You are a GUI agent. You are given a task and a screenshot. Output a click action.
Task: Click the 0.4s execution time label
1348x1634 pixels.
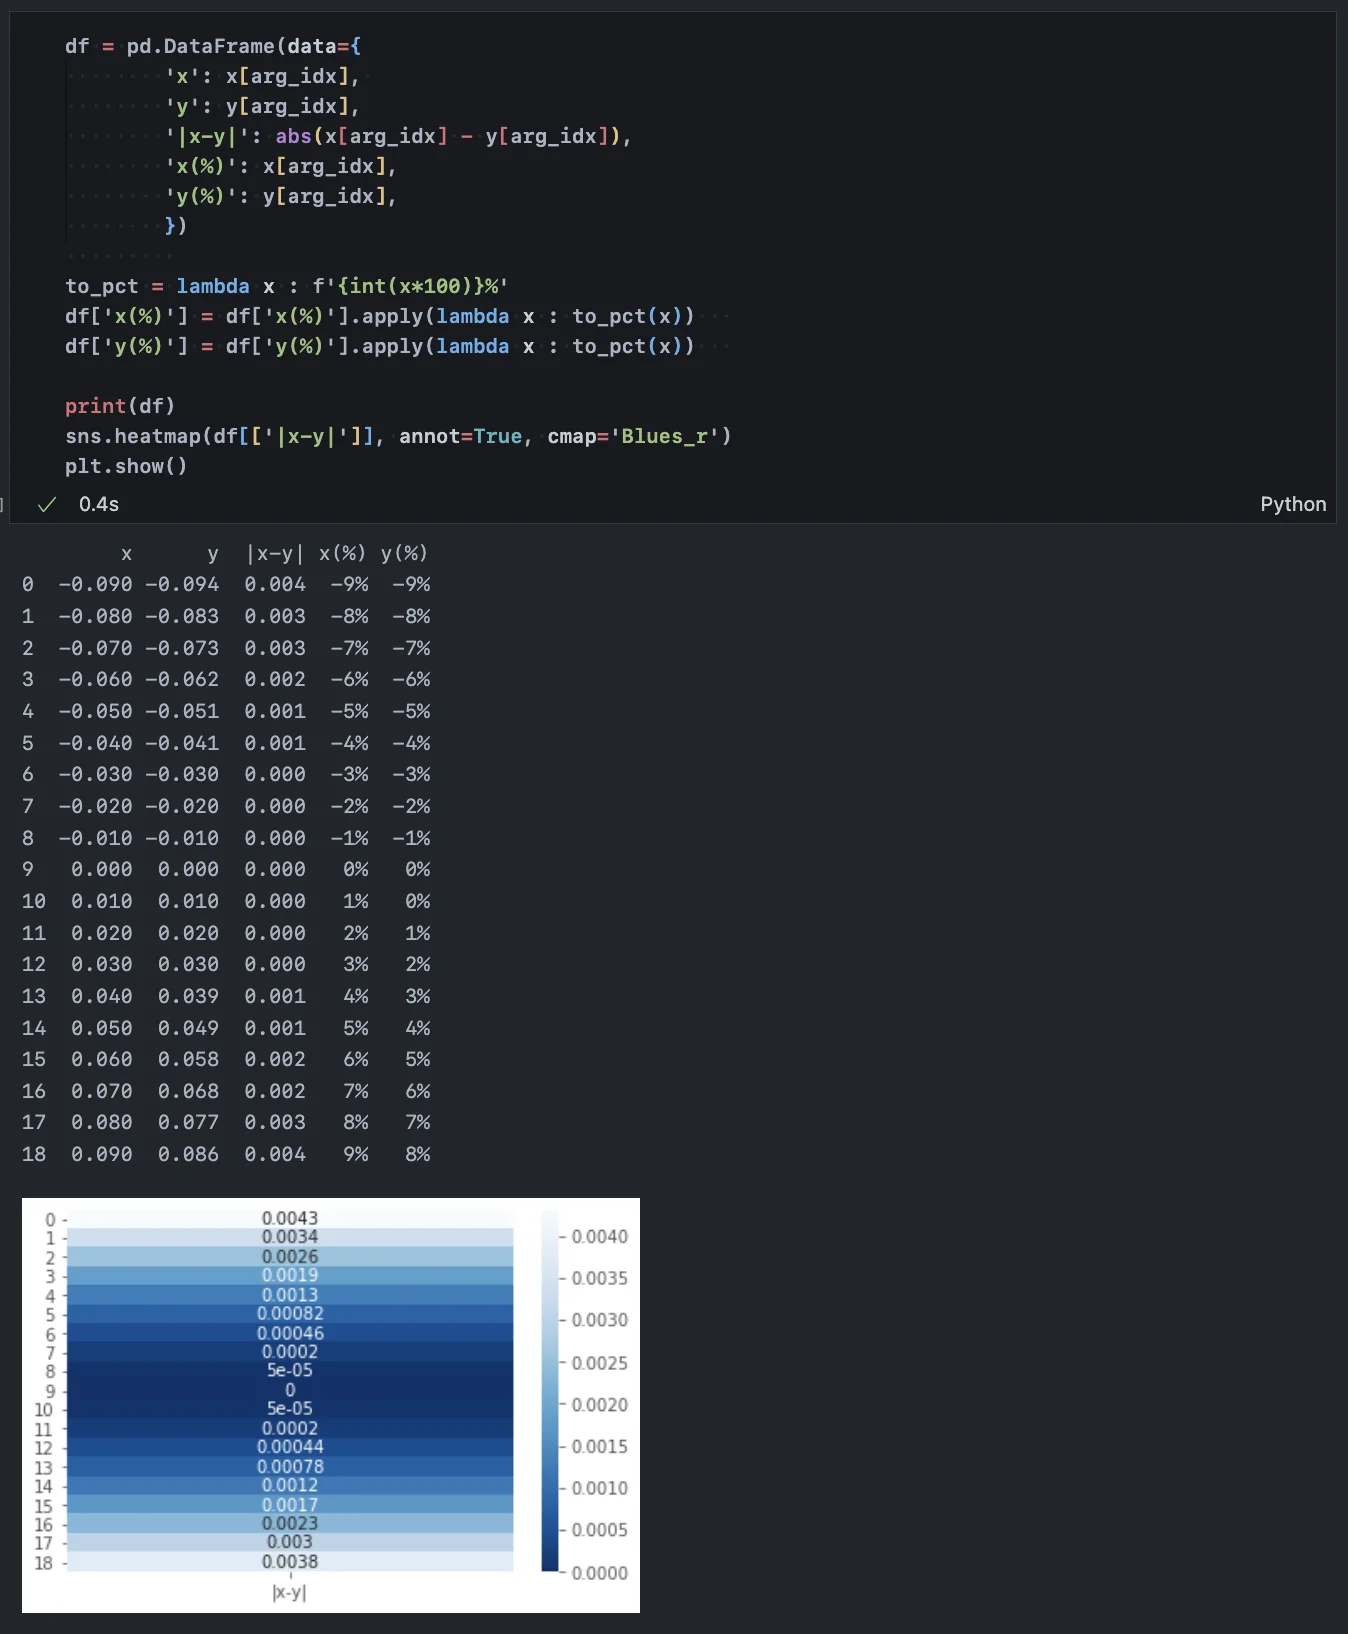[x=99, y=504]
